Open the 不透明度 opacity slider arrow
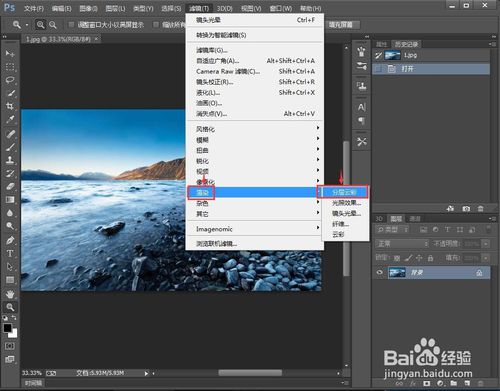Screen dimensions: 500x391 pyautogui.click(x=486, y=244)
